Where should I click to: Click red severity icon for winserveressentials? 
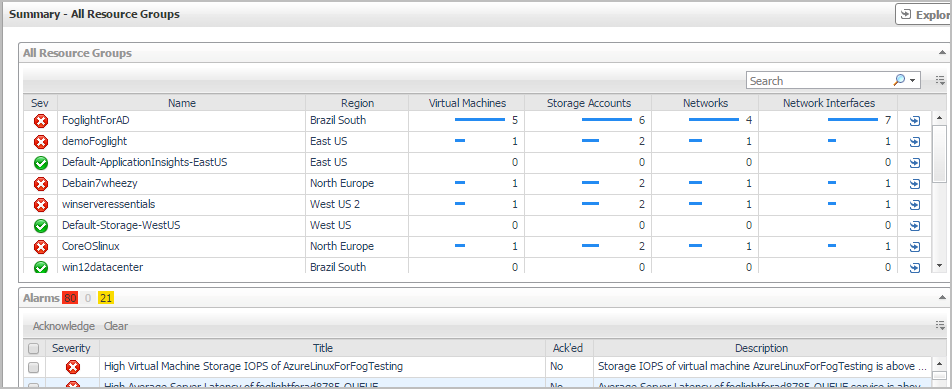click(x=41, y=205)
